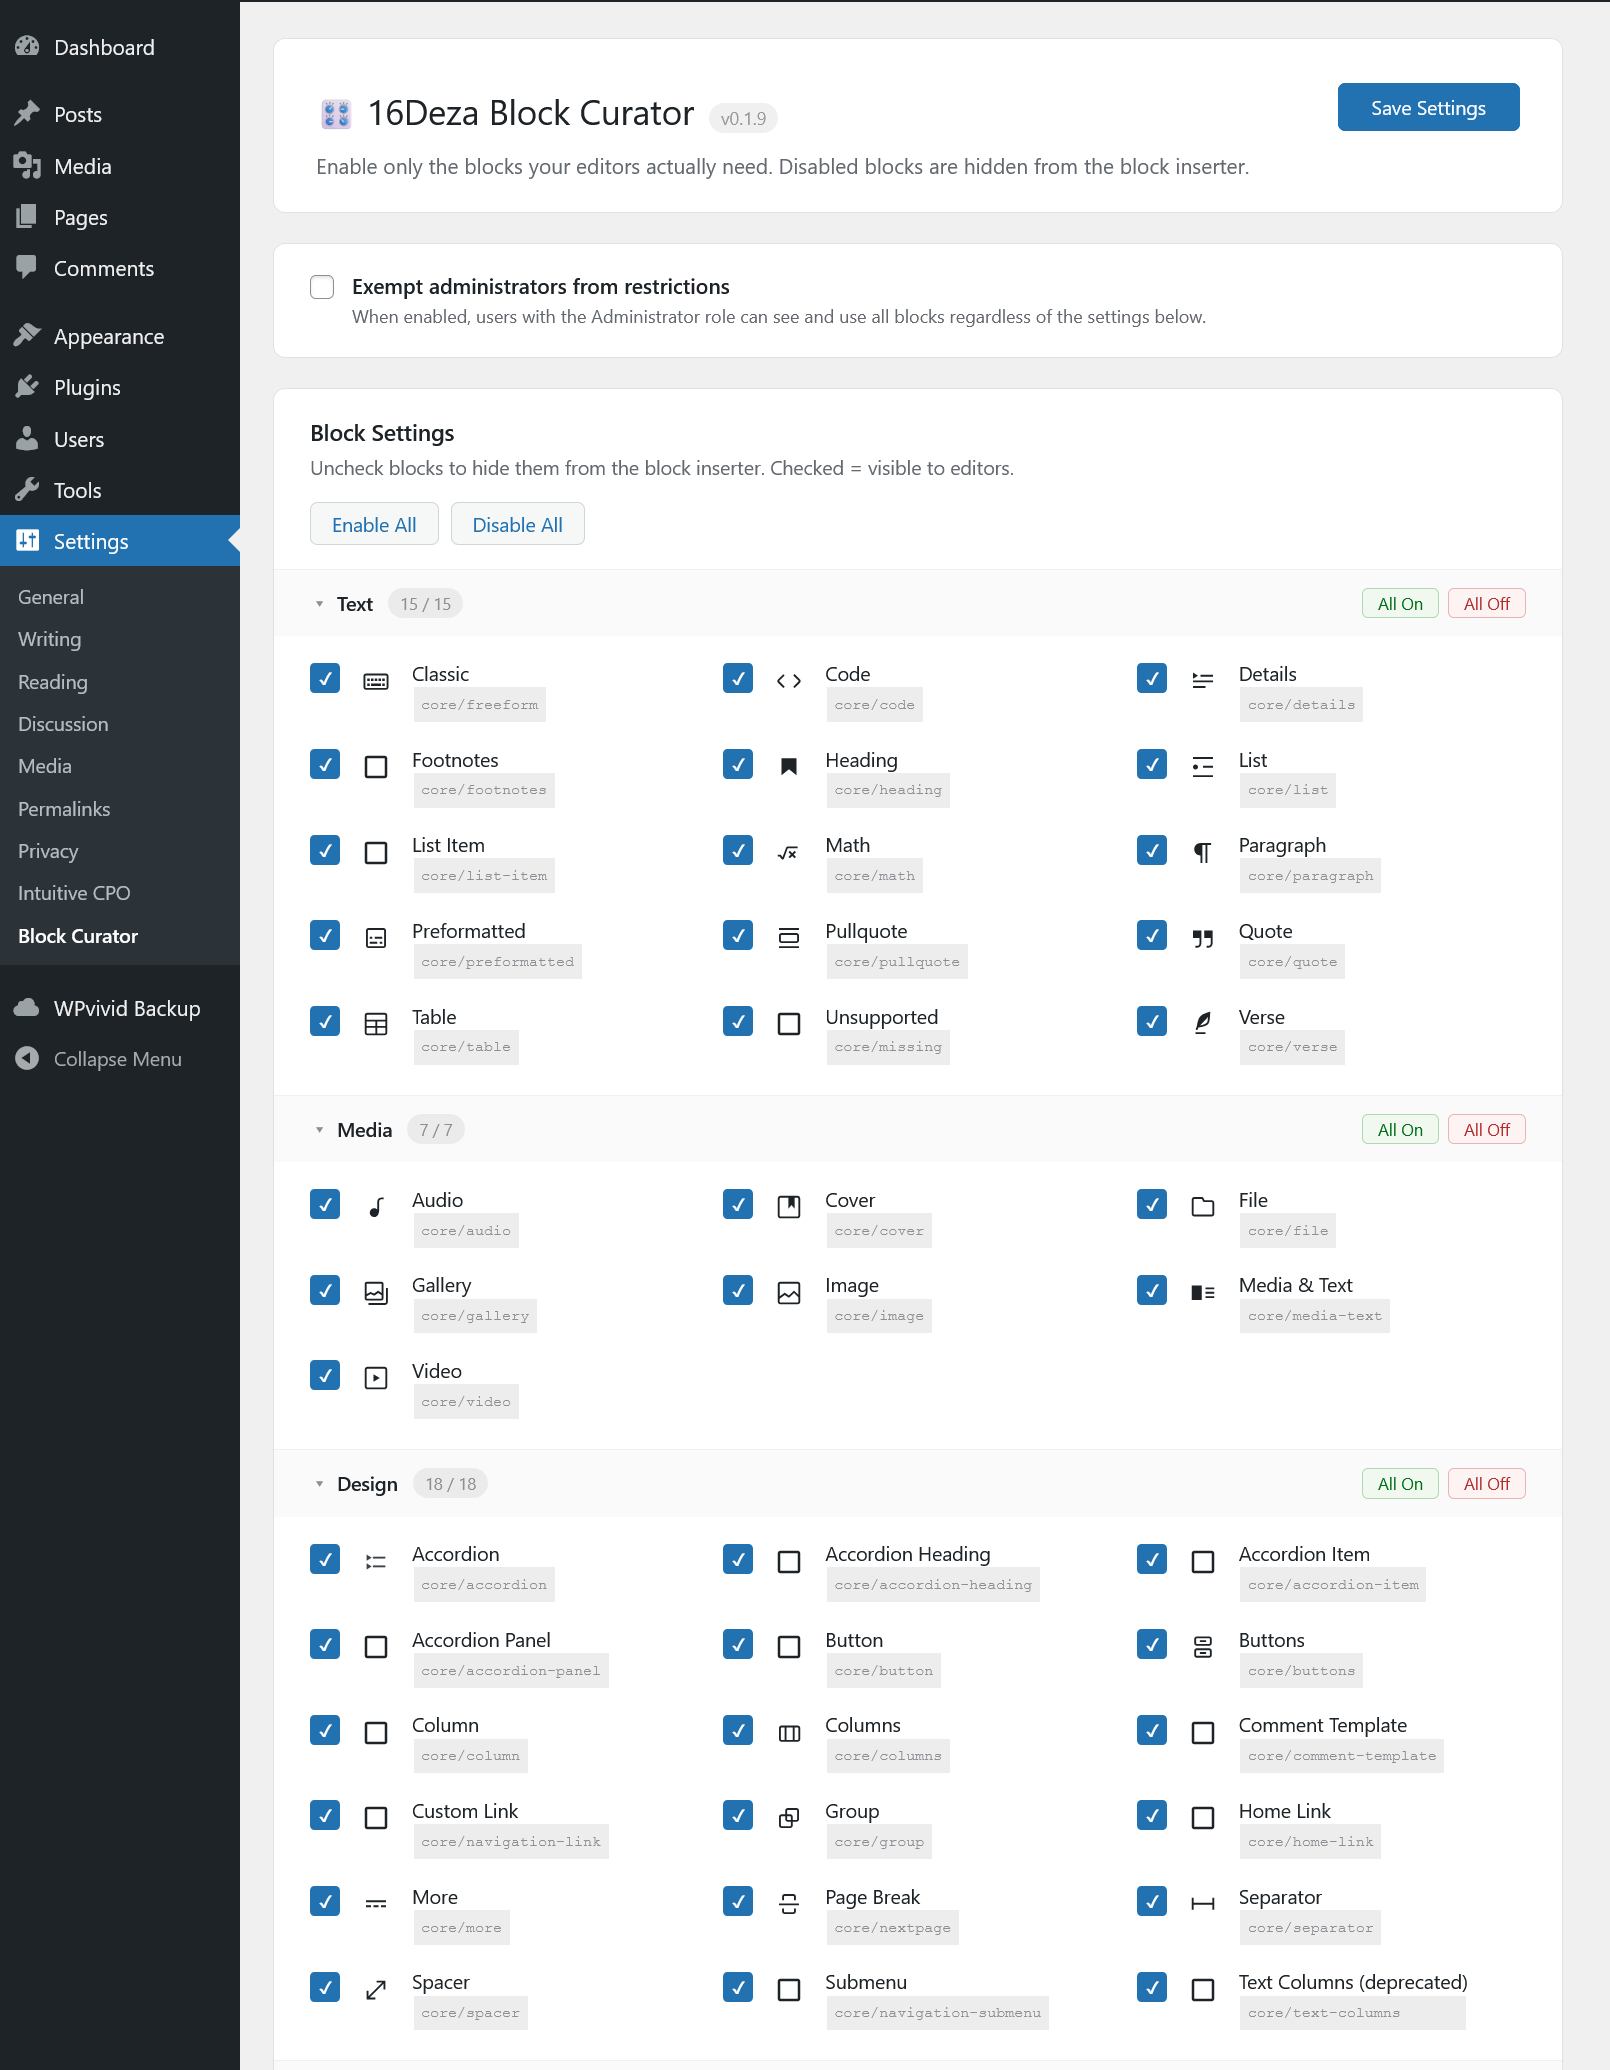Collapse the Design category section

point(320,1484)
